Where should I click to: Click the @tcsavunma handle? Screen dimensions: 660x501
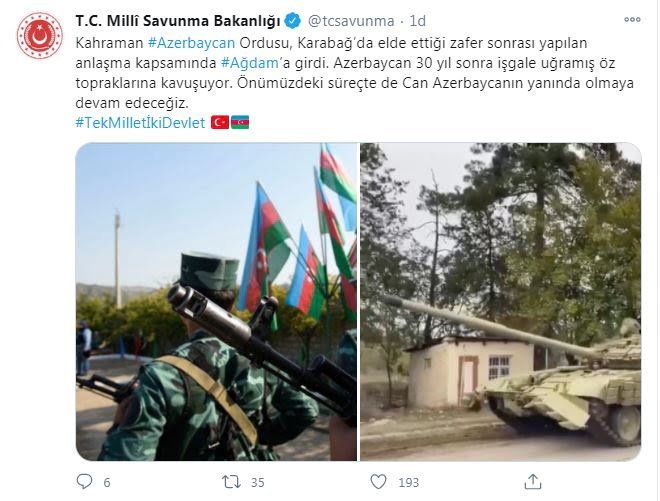(x=351, y=21)
